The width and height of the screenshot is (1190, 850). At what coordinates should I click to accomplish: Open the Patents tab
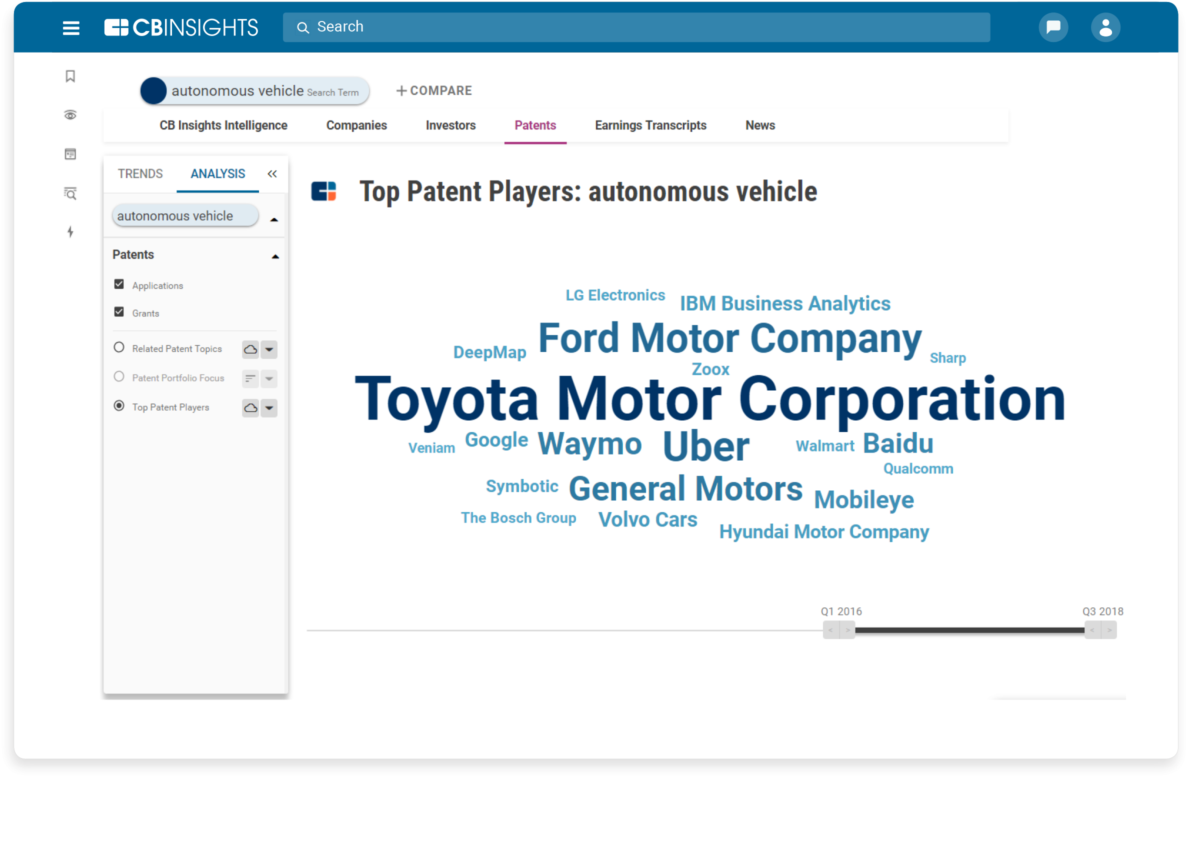[535, 125]
